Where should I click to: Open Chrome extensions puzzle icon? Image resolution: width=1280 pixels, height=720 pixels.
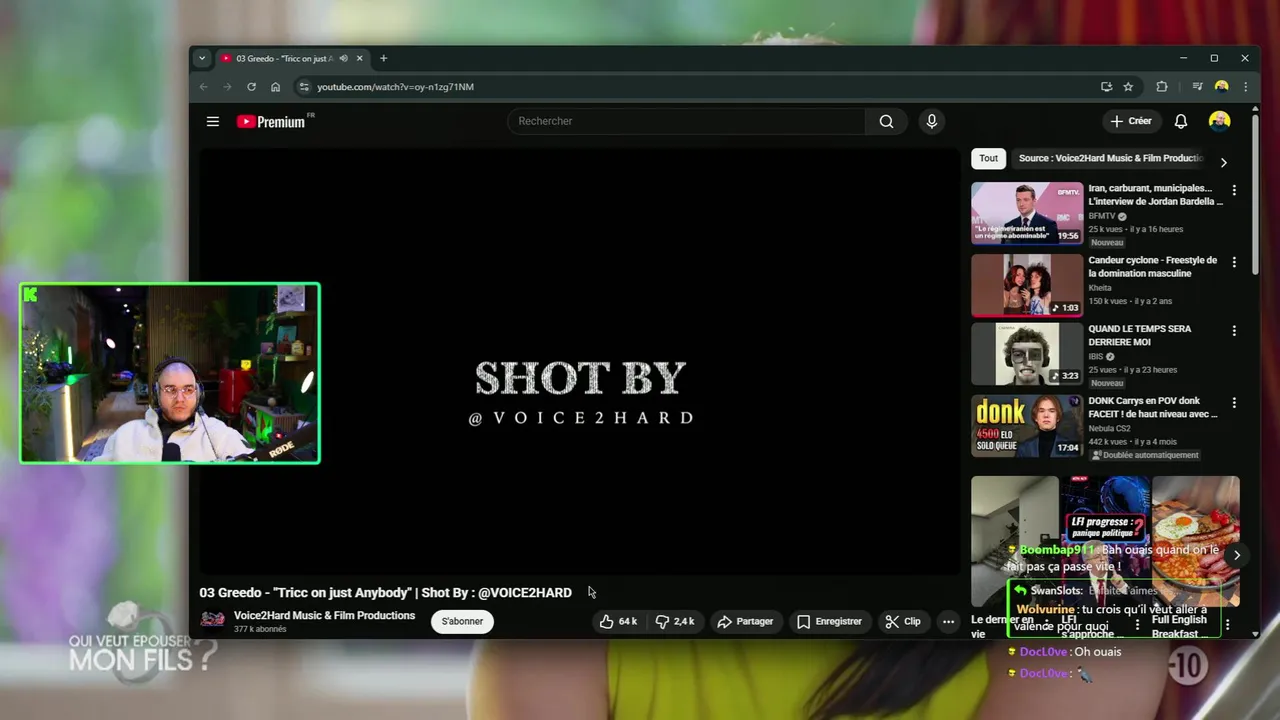coord(1162,87)
